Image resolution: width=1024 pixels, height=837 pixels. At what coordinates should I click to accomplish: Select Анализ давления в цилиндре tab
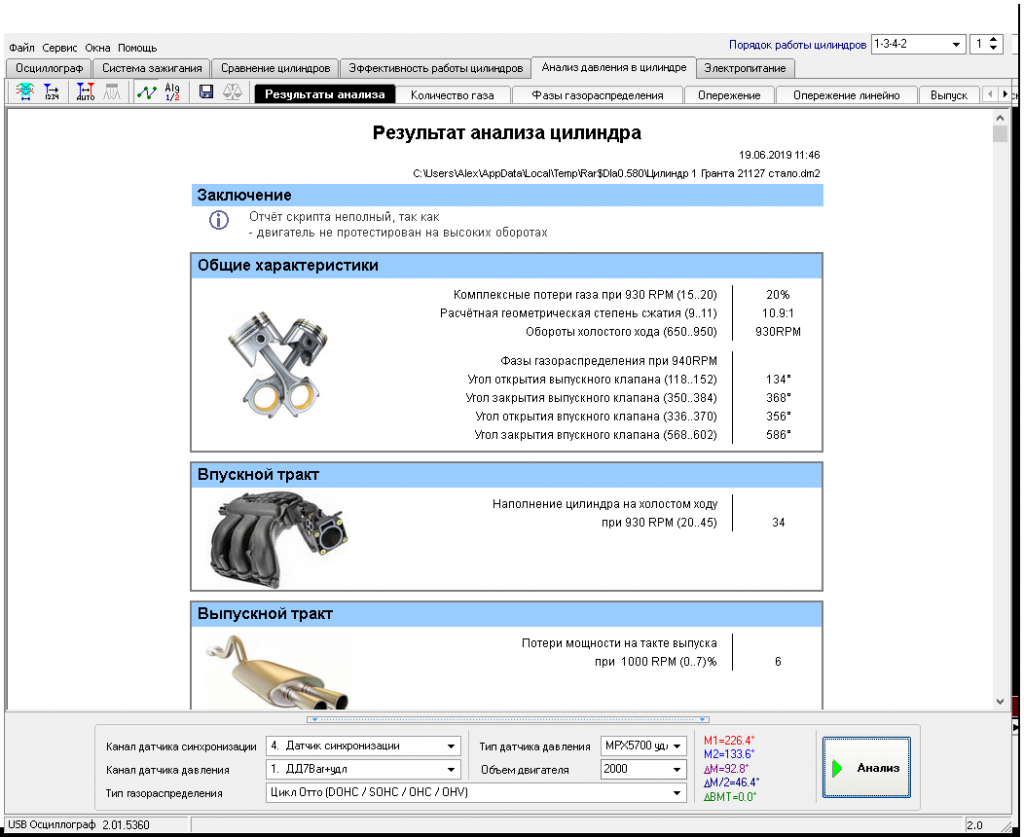coord(614,67)
